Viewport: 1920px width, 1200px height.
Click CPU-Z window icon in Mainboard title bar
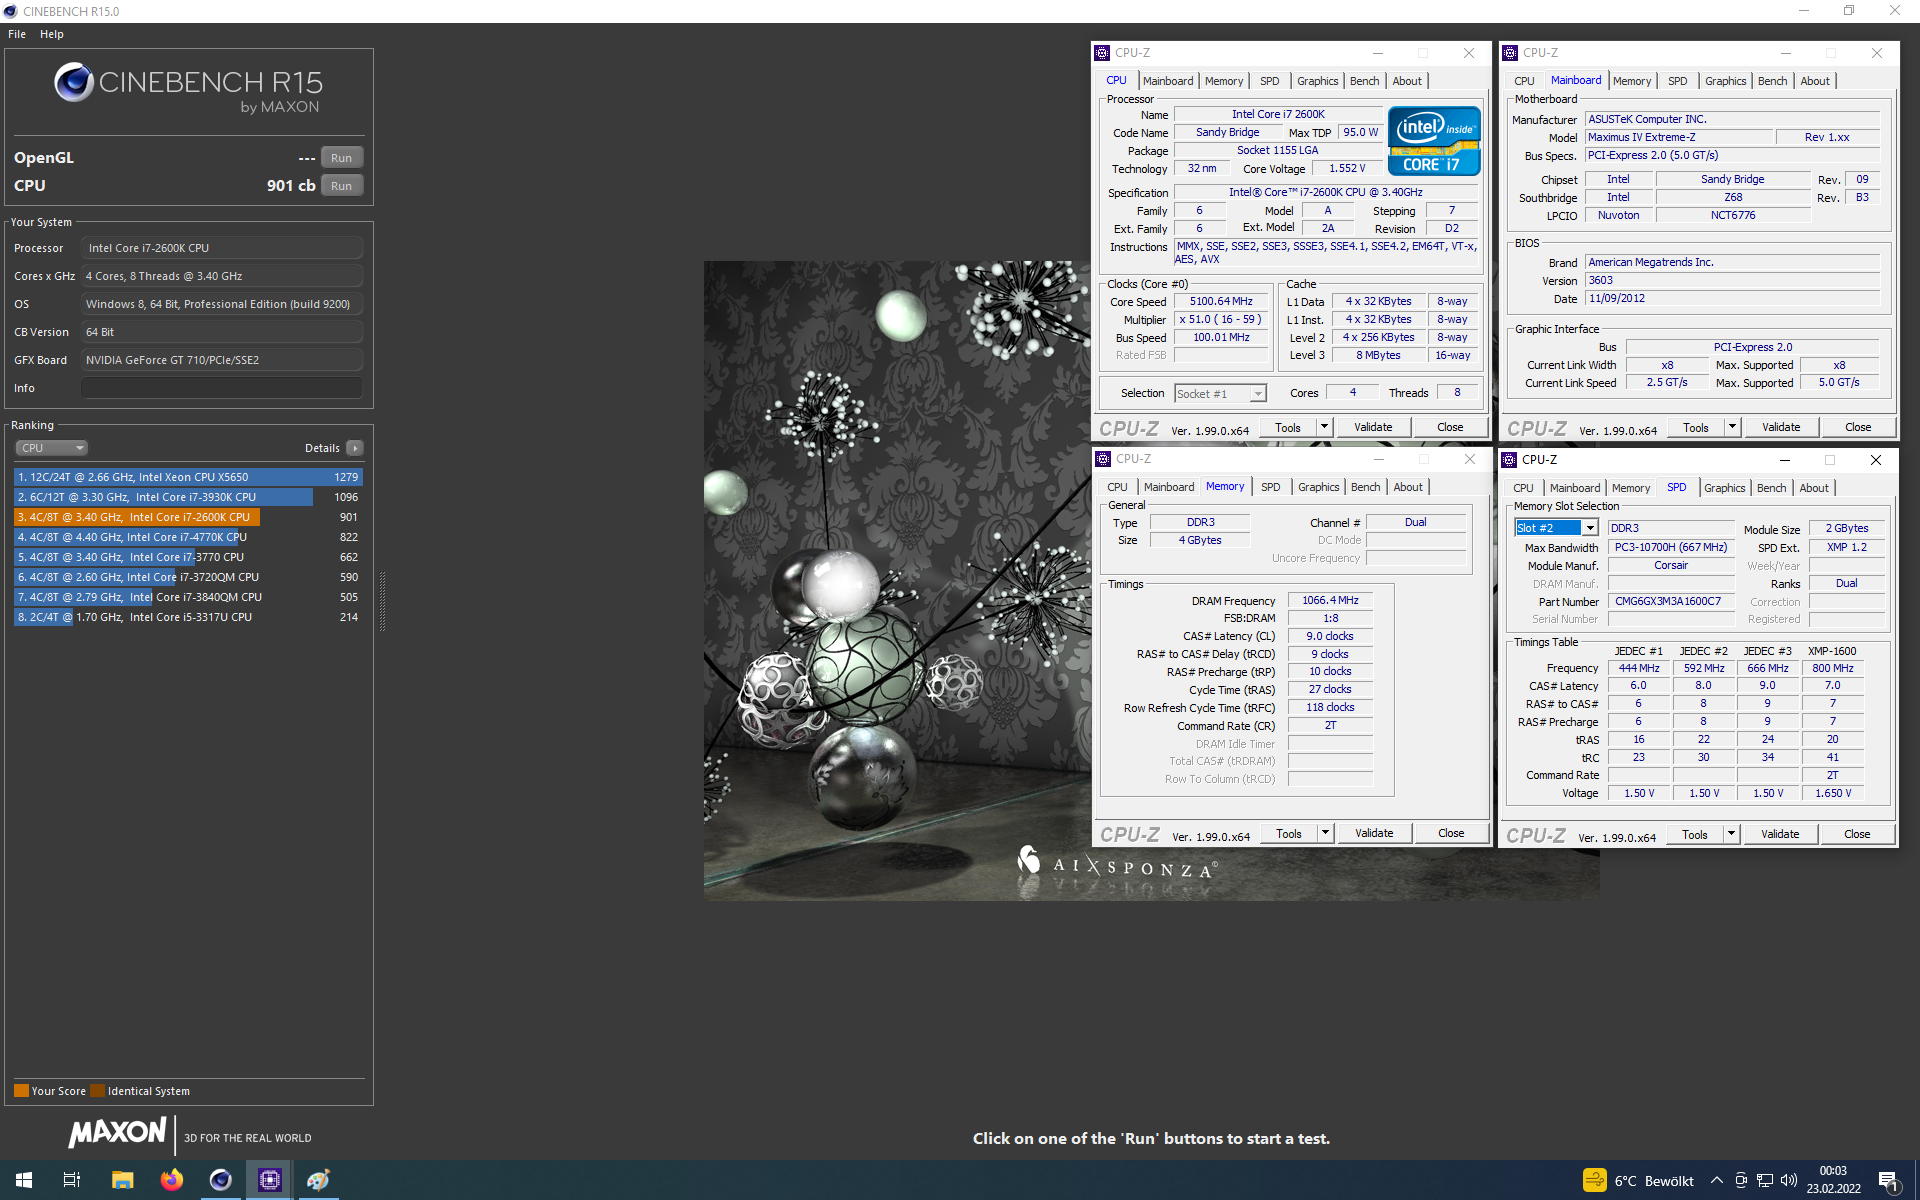click(1511, 53)
